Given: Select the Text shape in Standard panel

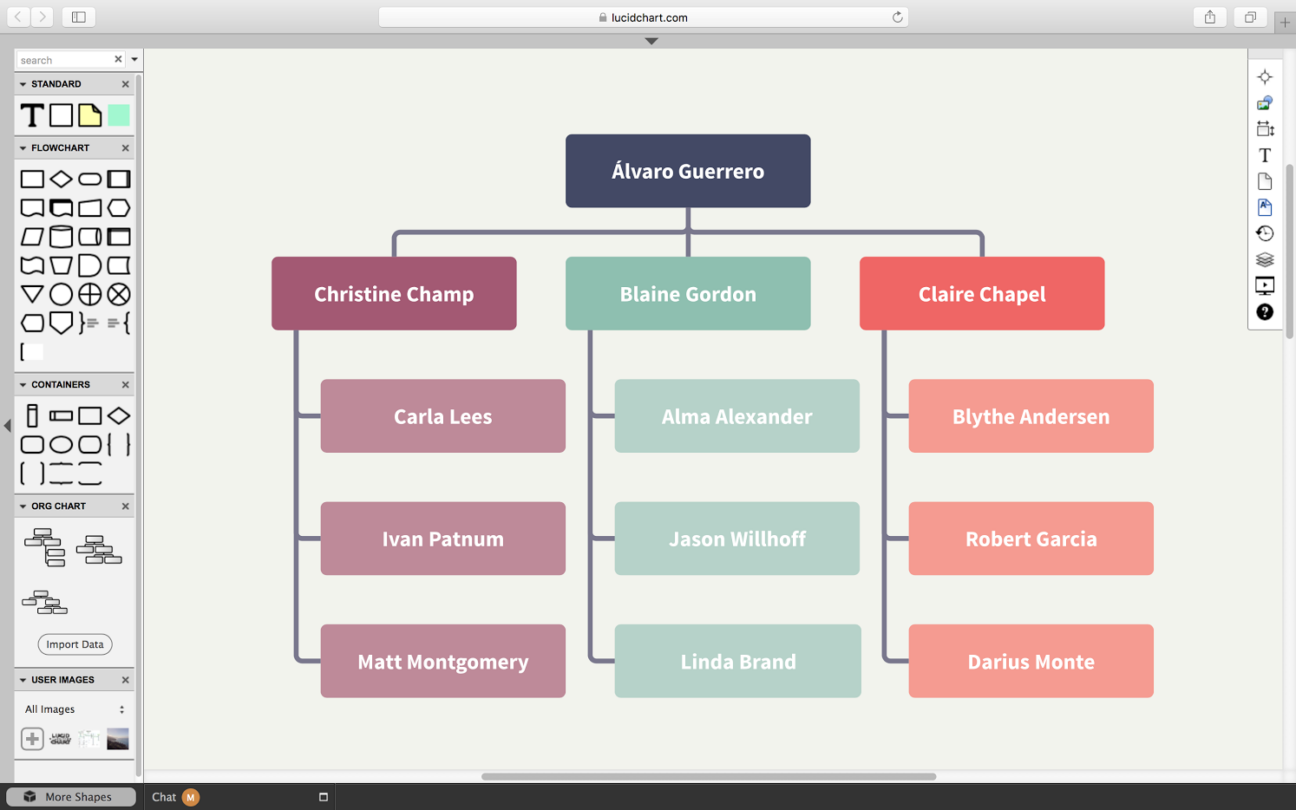Looking at the screenshot, I should point(32,115).
